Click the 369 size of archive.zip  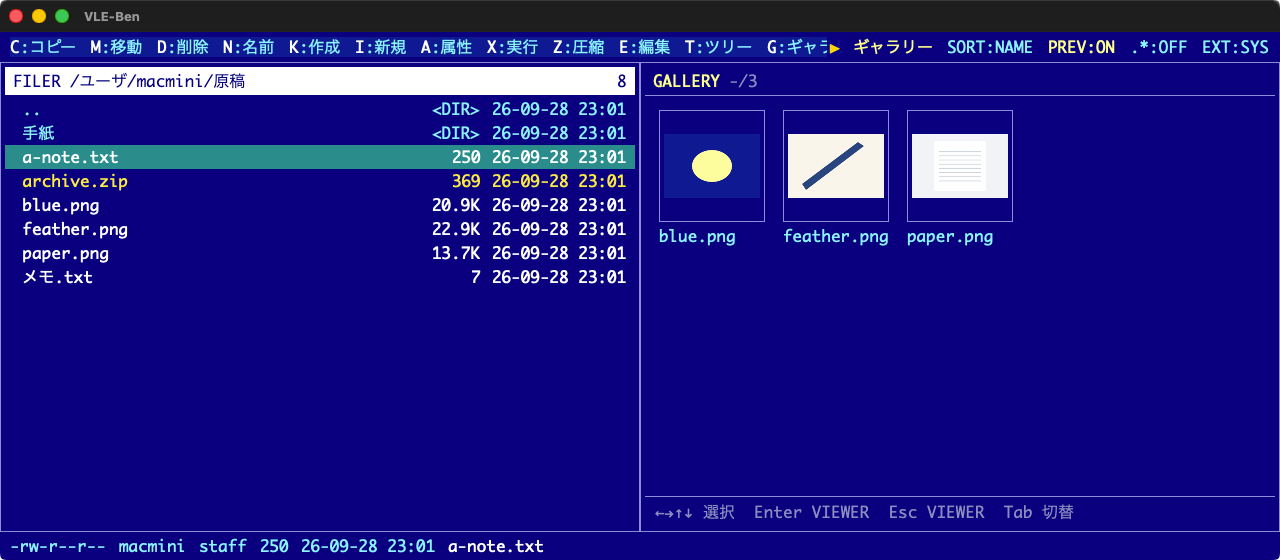(466, 181)
